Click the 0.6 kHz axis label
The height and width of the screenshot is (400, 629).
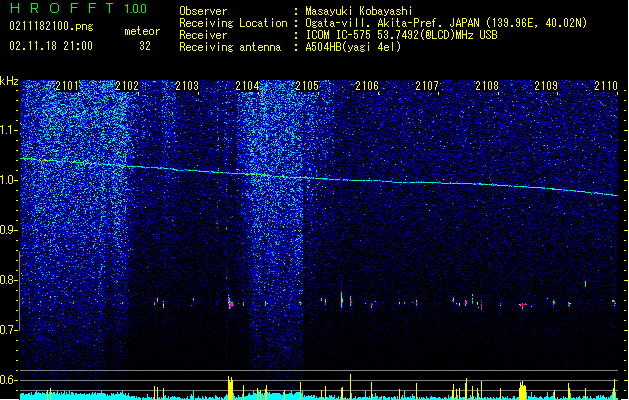[x=8, y=380]
